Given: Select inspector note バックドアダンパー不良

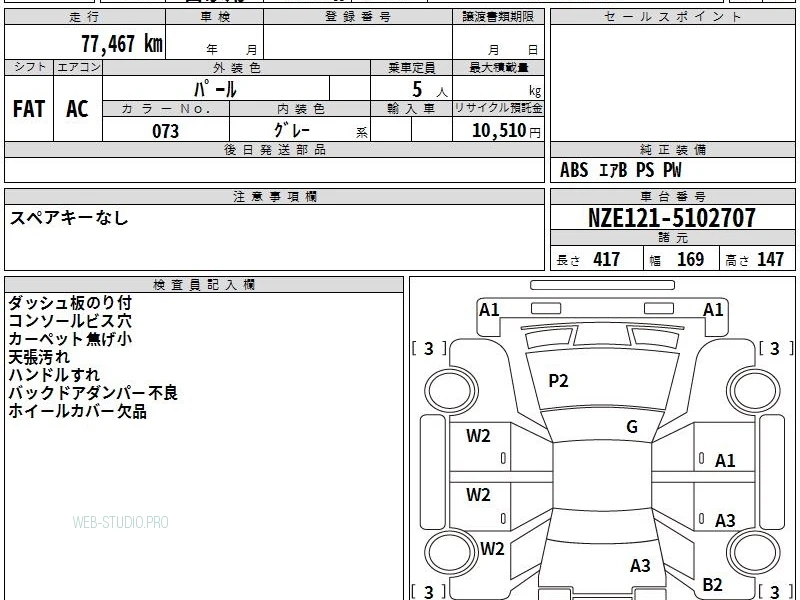Looking at the screenshot, I should coord(93,393).
